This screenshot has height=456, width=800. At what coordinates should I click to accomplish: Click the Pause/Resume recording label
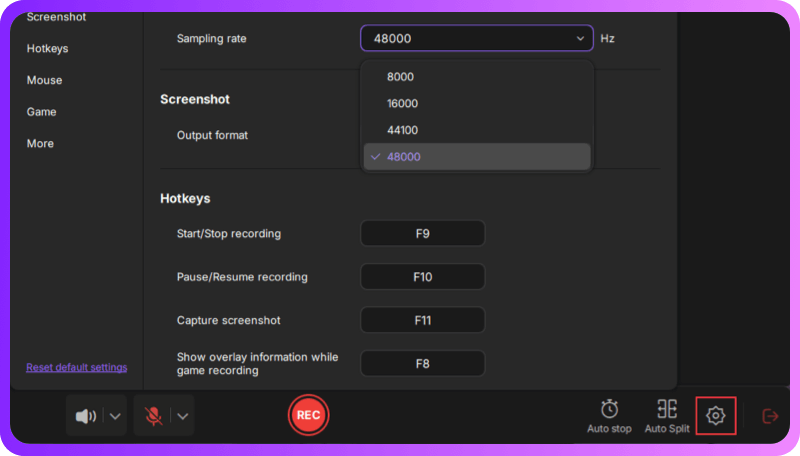coord(242,277)
